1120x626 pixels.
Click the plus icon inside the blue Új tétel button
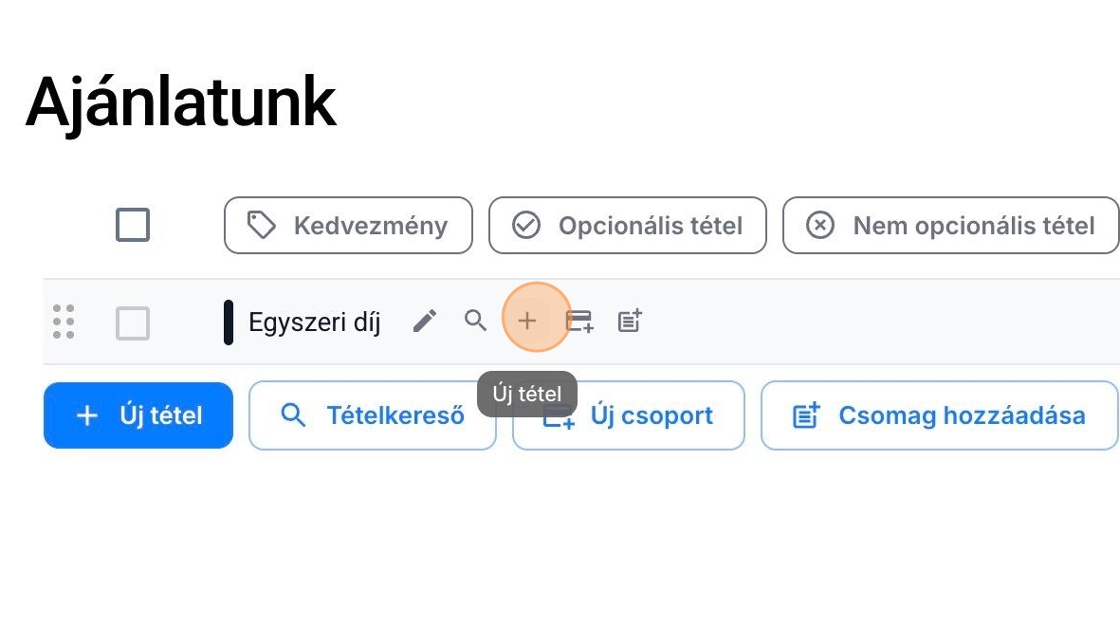tap(87, 416)
